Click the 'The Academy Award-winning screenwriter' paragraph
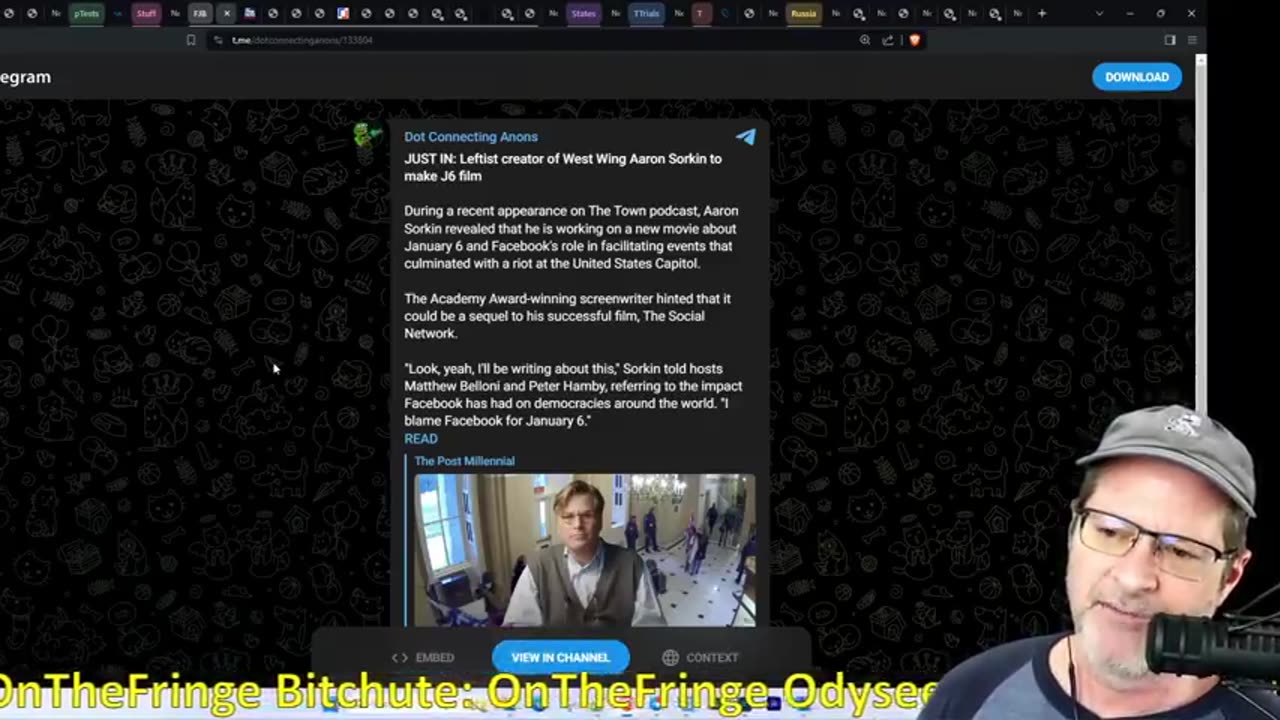The image size is (1280, 720). pyautogui.click(x=567, y=316)
